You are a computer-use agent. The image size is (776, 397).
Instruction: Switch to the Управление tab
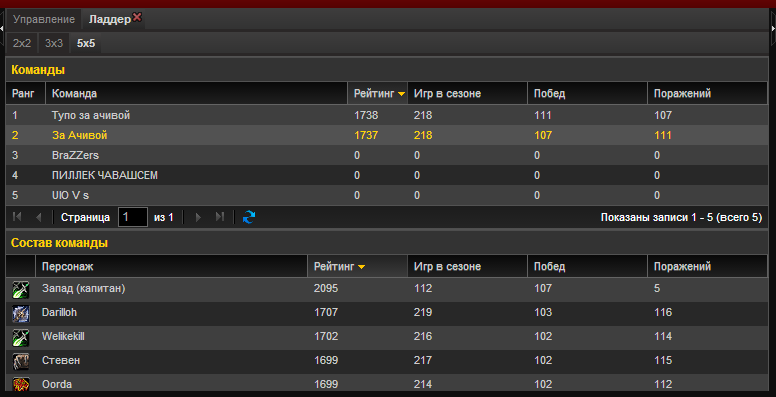(x=44, y=20)
